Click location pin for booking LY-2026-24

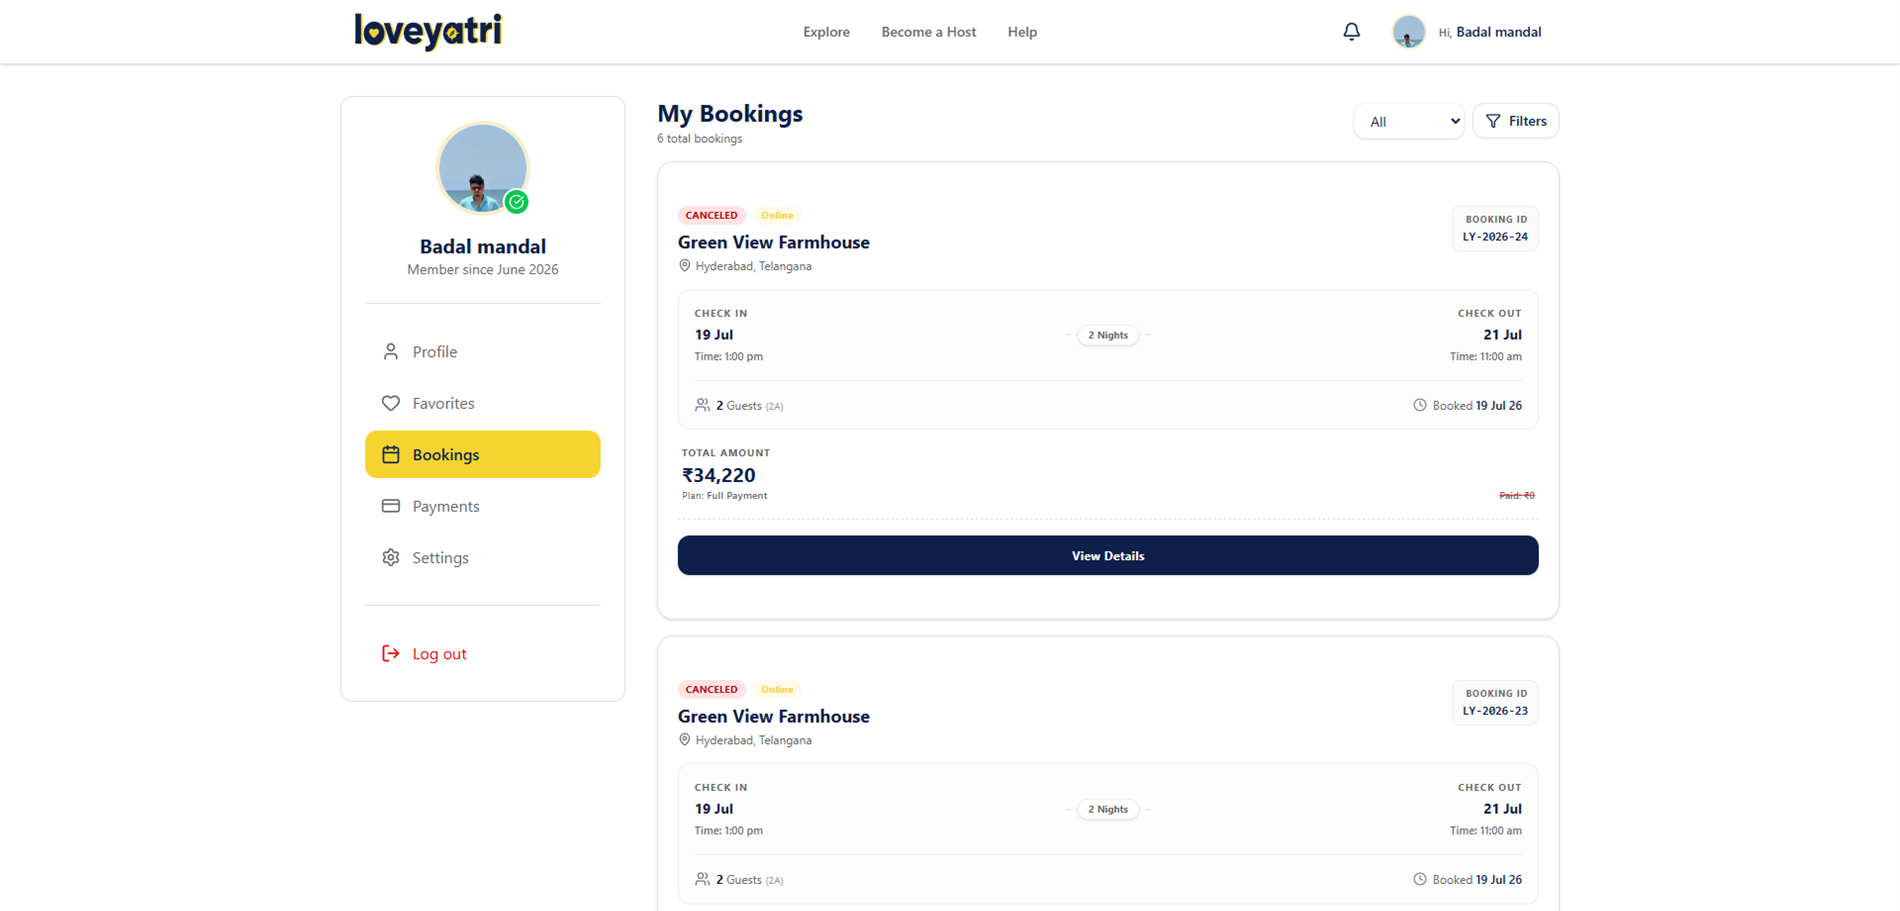pos(685,266)
